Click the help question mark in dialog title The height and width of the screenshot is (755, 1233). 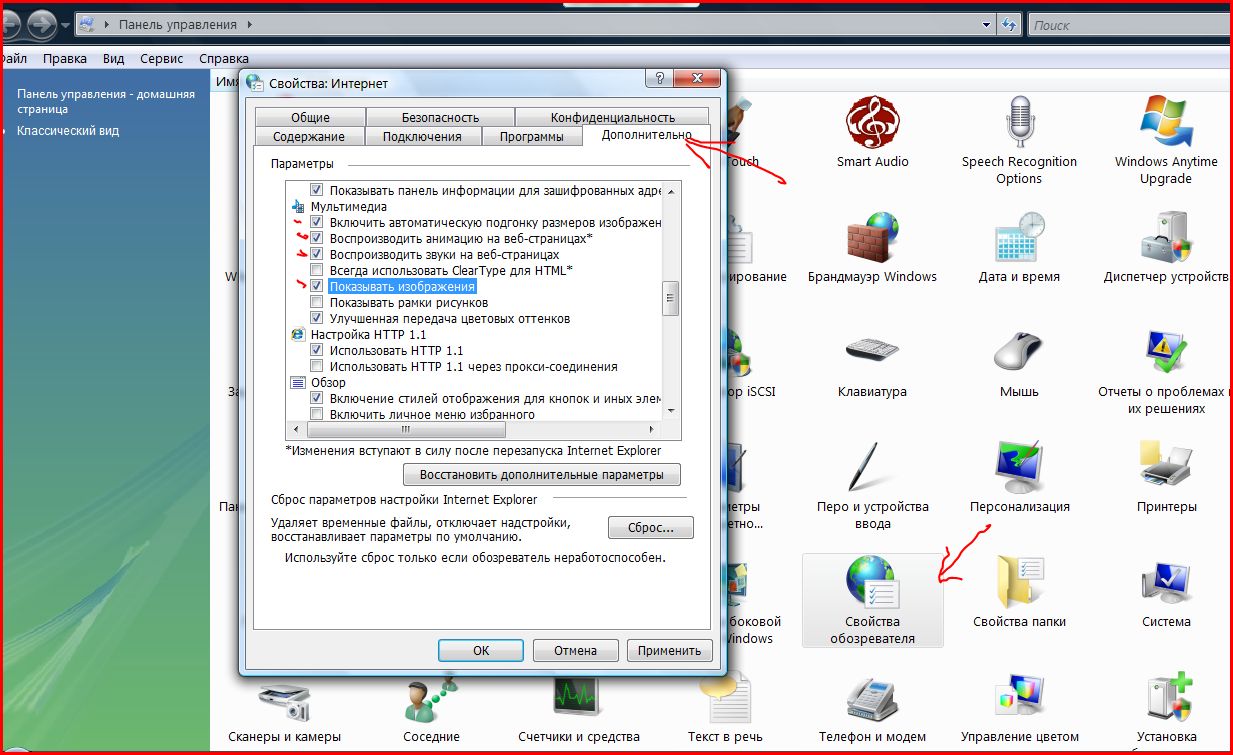[659, 80]
